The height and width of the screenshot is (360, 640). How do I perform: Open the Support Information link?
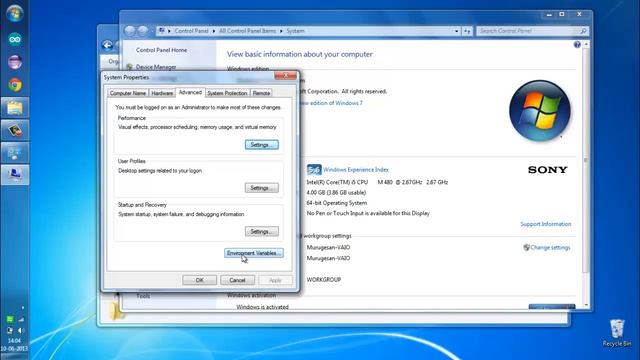(x=546, y=224)
